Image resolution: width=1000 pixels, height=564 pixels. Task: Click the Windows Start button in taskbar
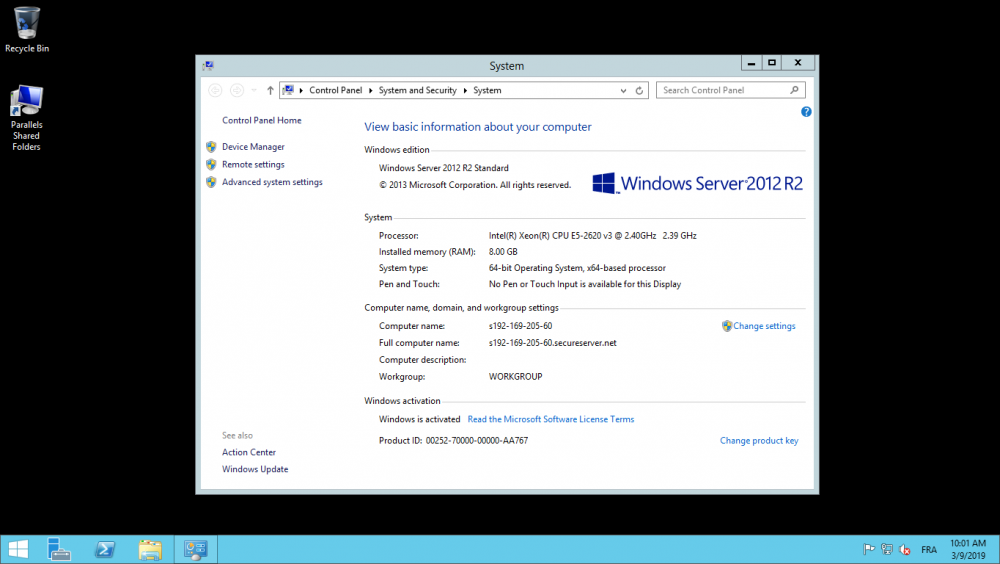click(x=18, y=549)
